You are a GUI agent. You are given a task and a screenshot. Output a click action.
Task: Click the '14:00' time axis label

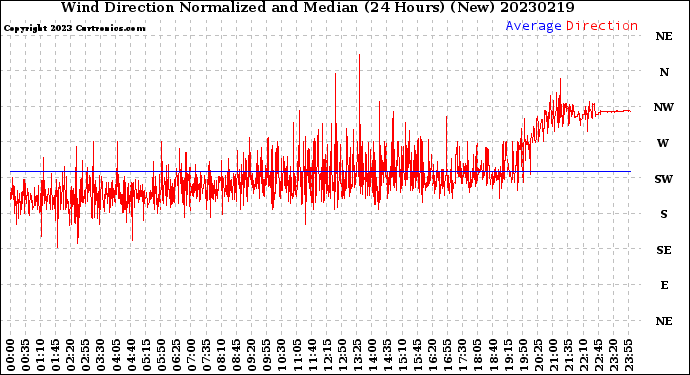tap(372, 355)
